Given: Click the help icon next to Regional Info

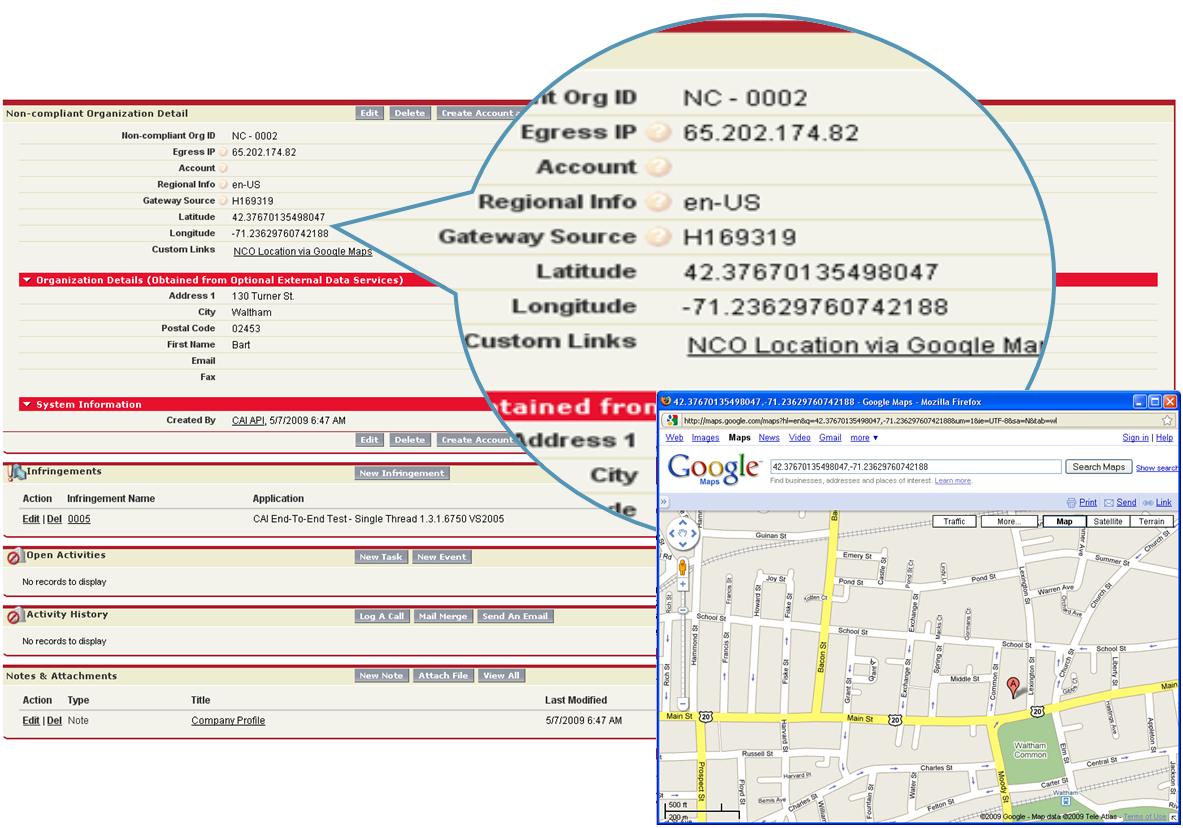Looking at the screenshot, I should [x=223, y=184].
